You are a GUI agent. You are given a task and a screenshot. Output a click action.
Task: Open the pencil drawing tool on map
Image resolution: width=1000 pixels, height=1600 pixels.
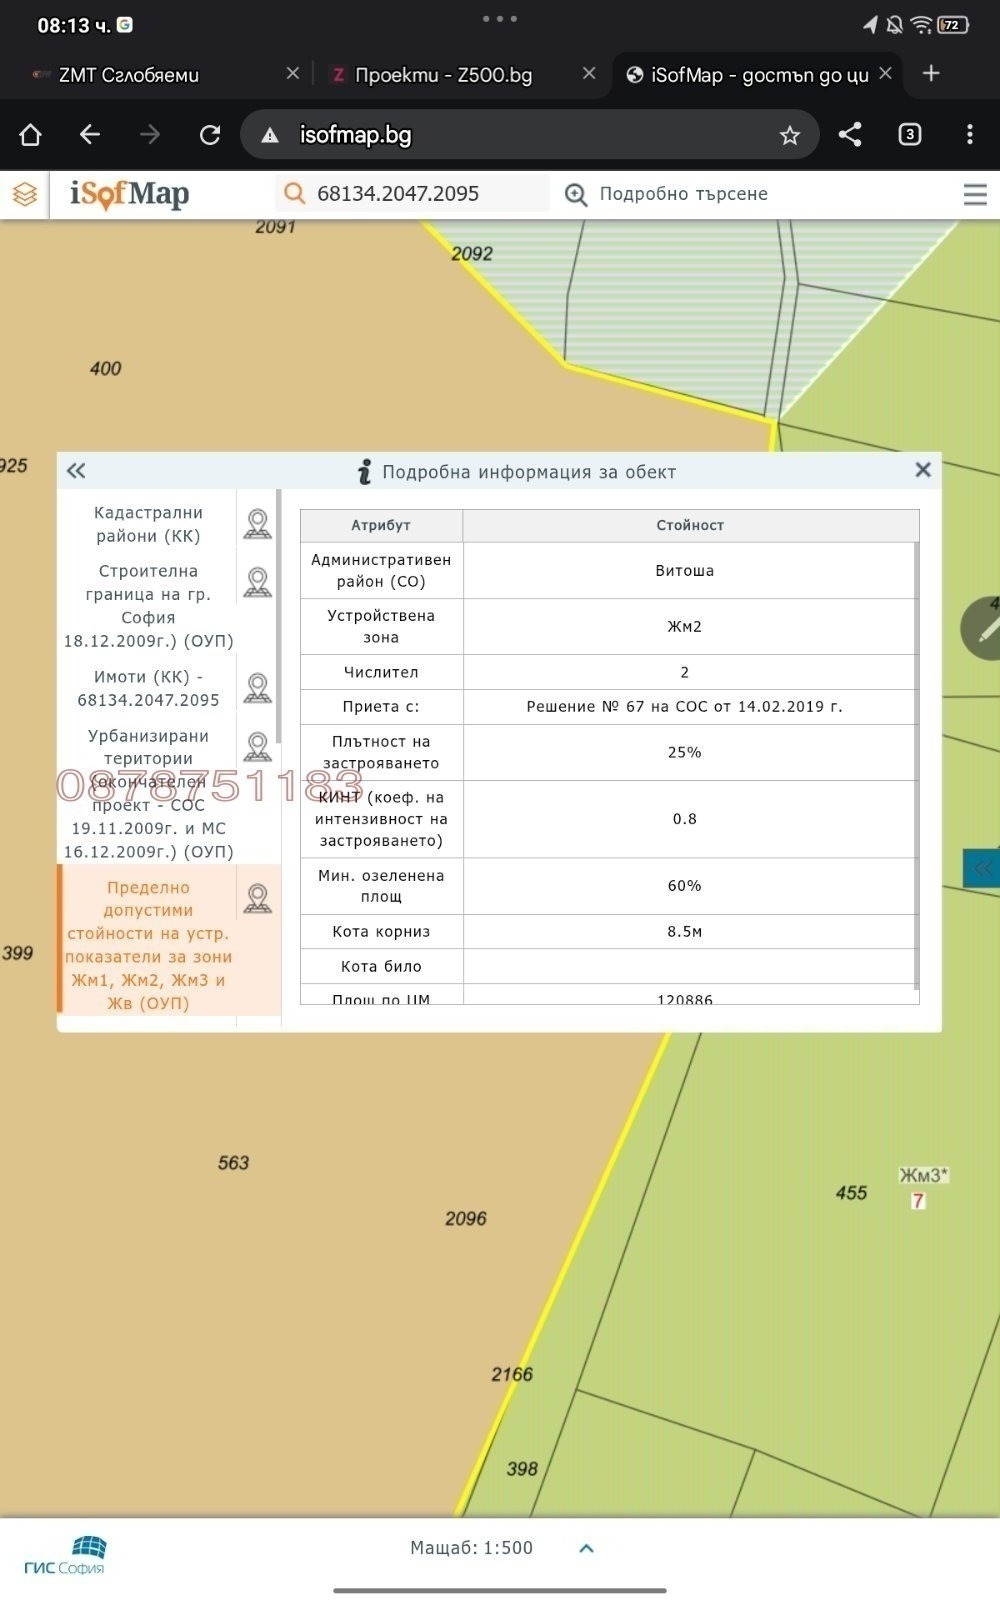click(x=984, y=629)
